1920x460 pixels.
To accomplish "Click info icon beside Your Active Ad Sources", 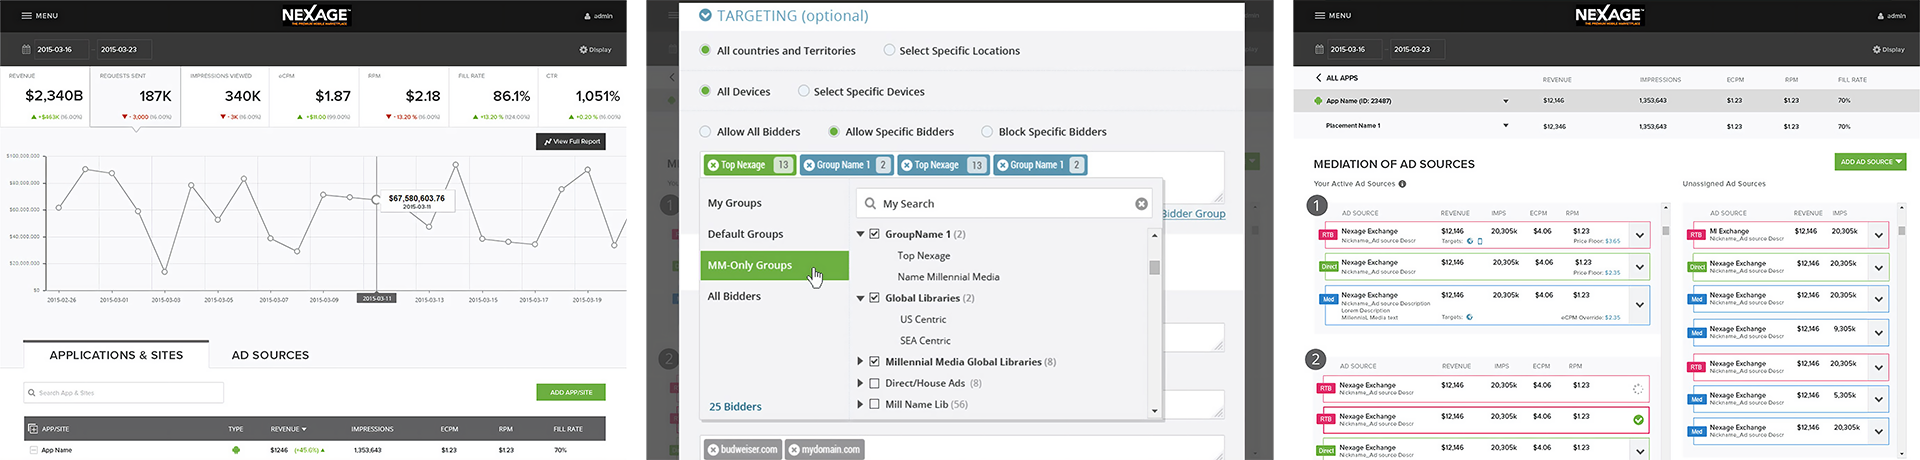I will (1402, 184).
